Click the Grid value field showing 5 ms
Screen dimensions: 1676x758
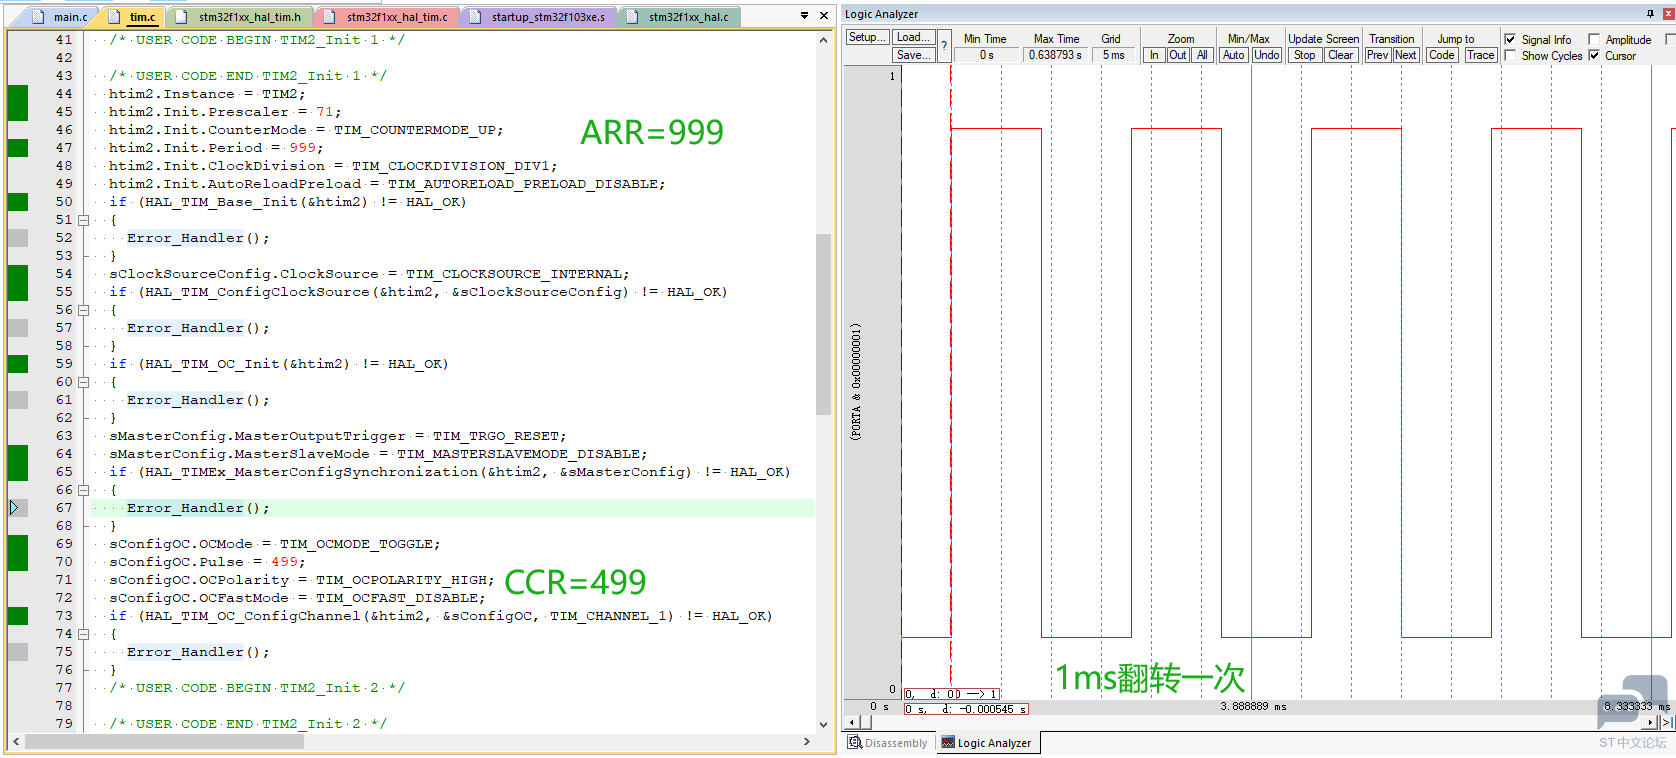[x=1113, y=55]
